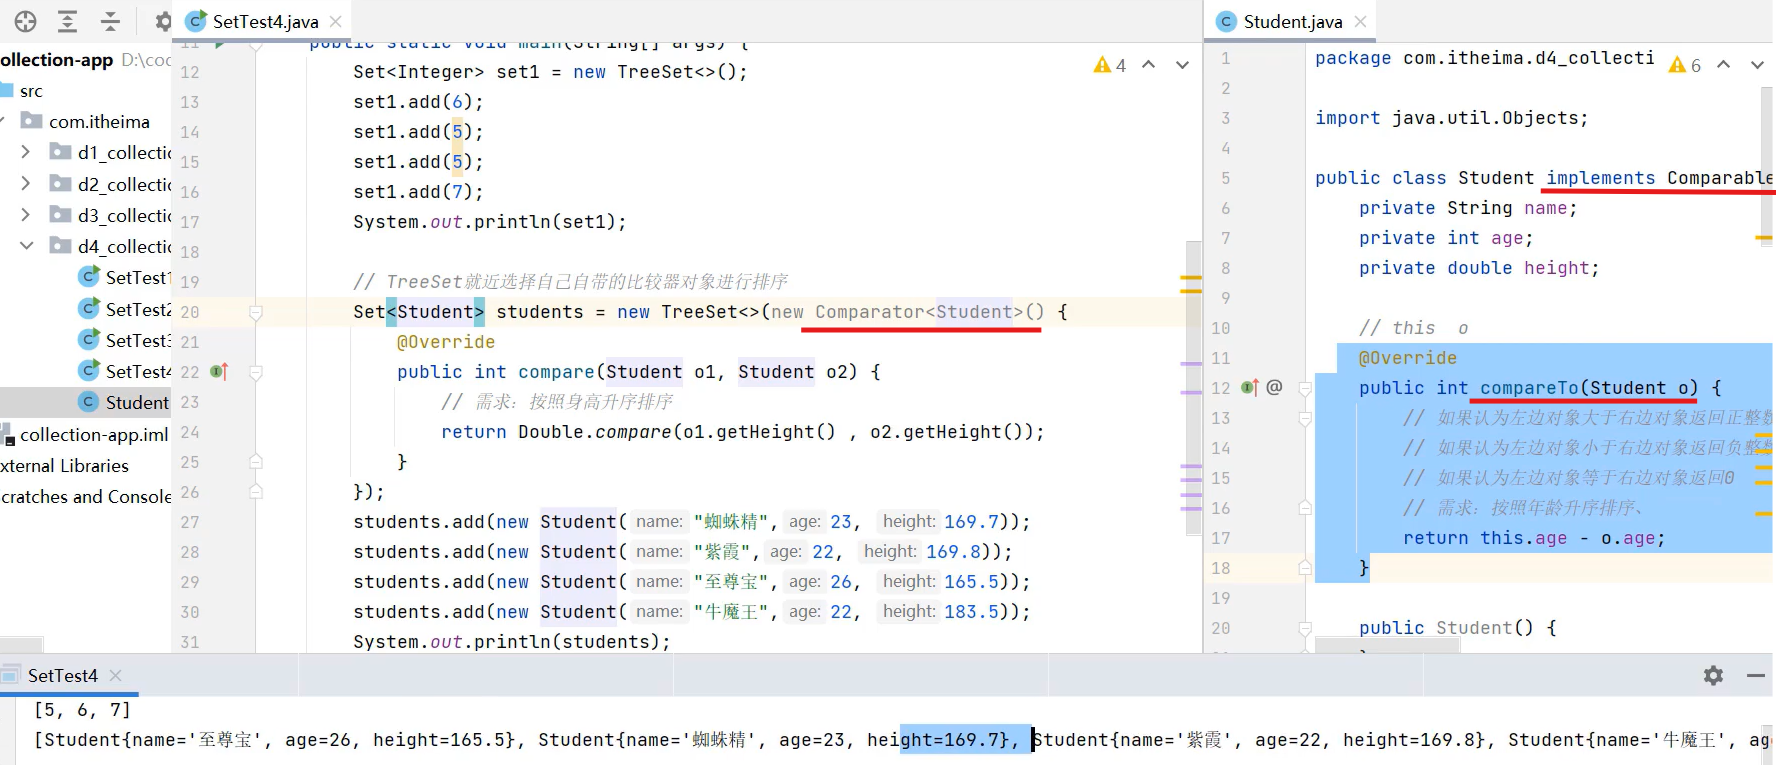Click the SetTest4 editor vertical scrollbar

(x=1193, y=390)
